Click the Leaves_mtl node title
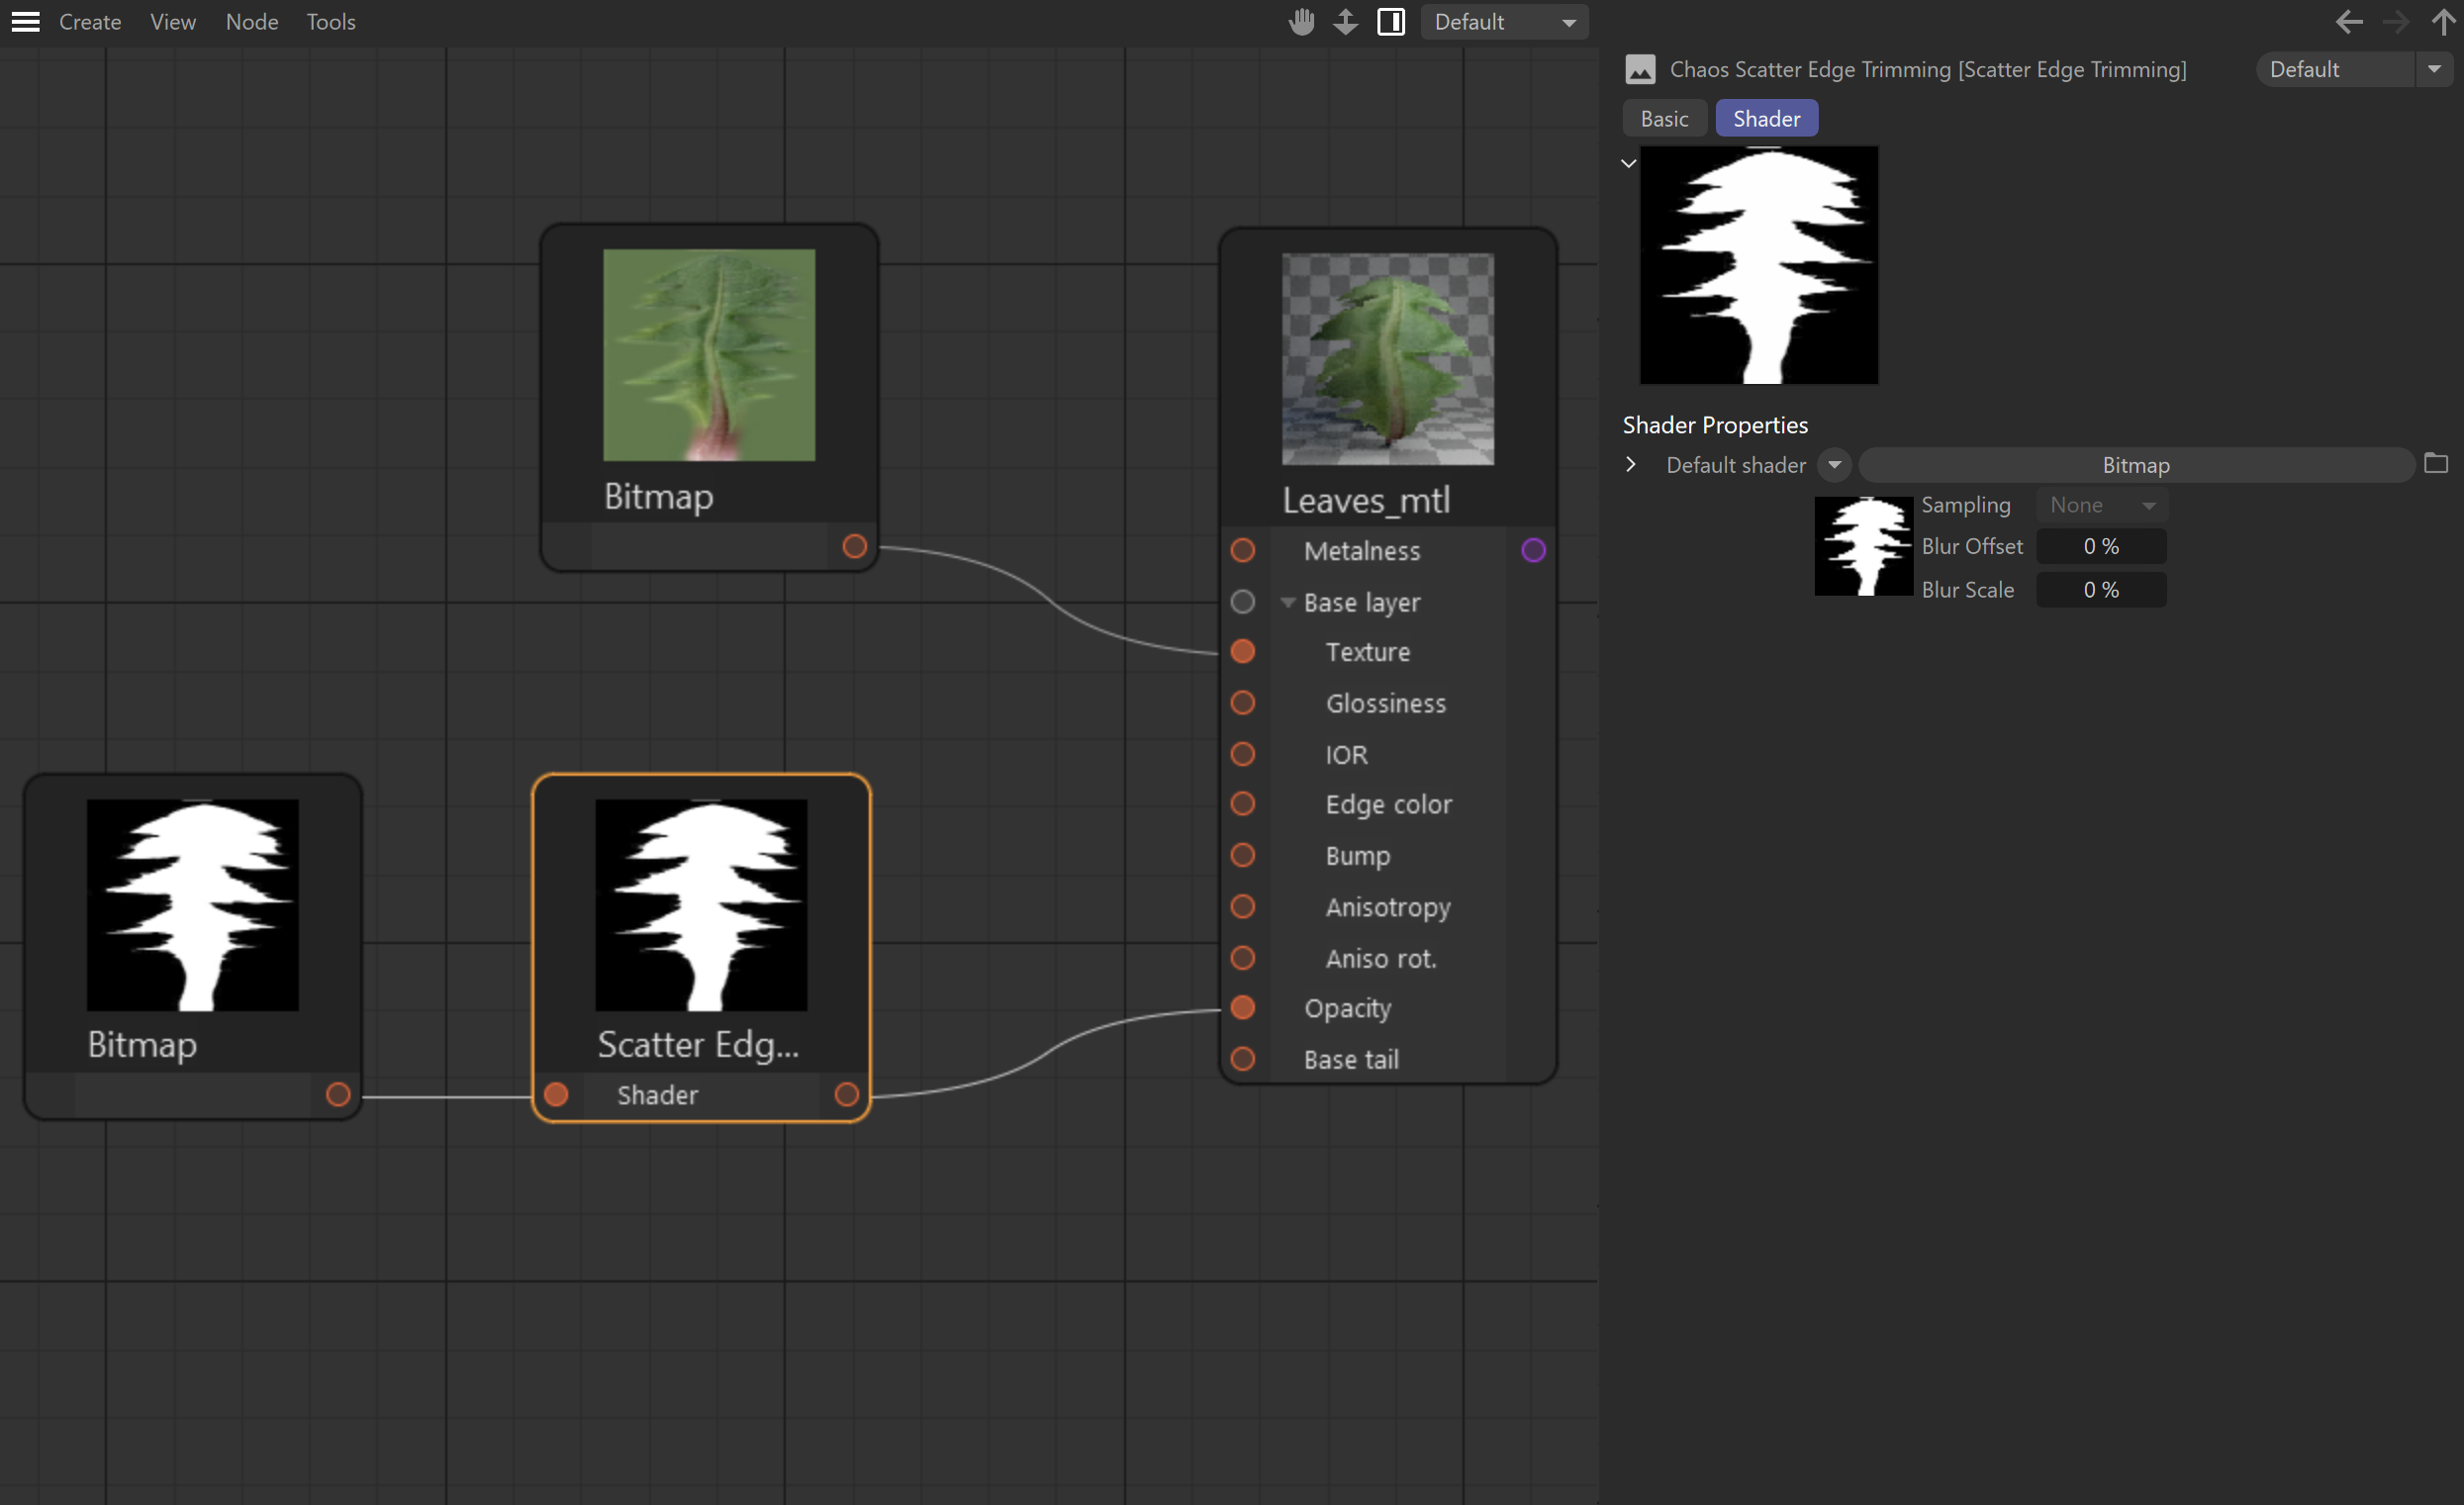 1366,500
